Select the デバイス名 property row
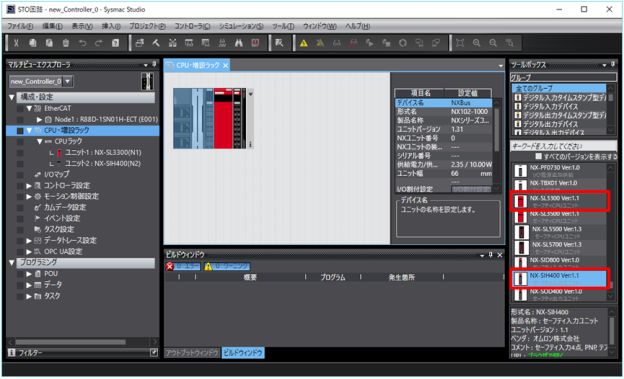Image resolution: width=624 pixels, height=379 pixels. tap(444, 103)
